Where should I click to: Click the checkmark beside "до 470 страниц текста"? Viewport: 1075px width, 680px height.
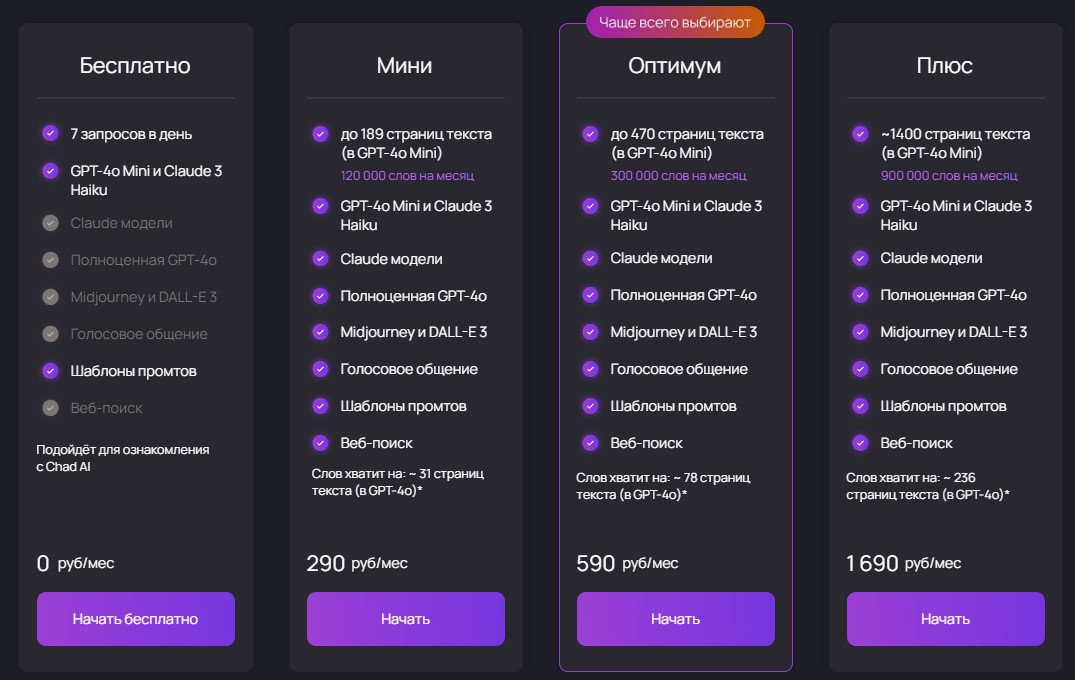click(590, 133)
